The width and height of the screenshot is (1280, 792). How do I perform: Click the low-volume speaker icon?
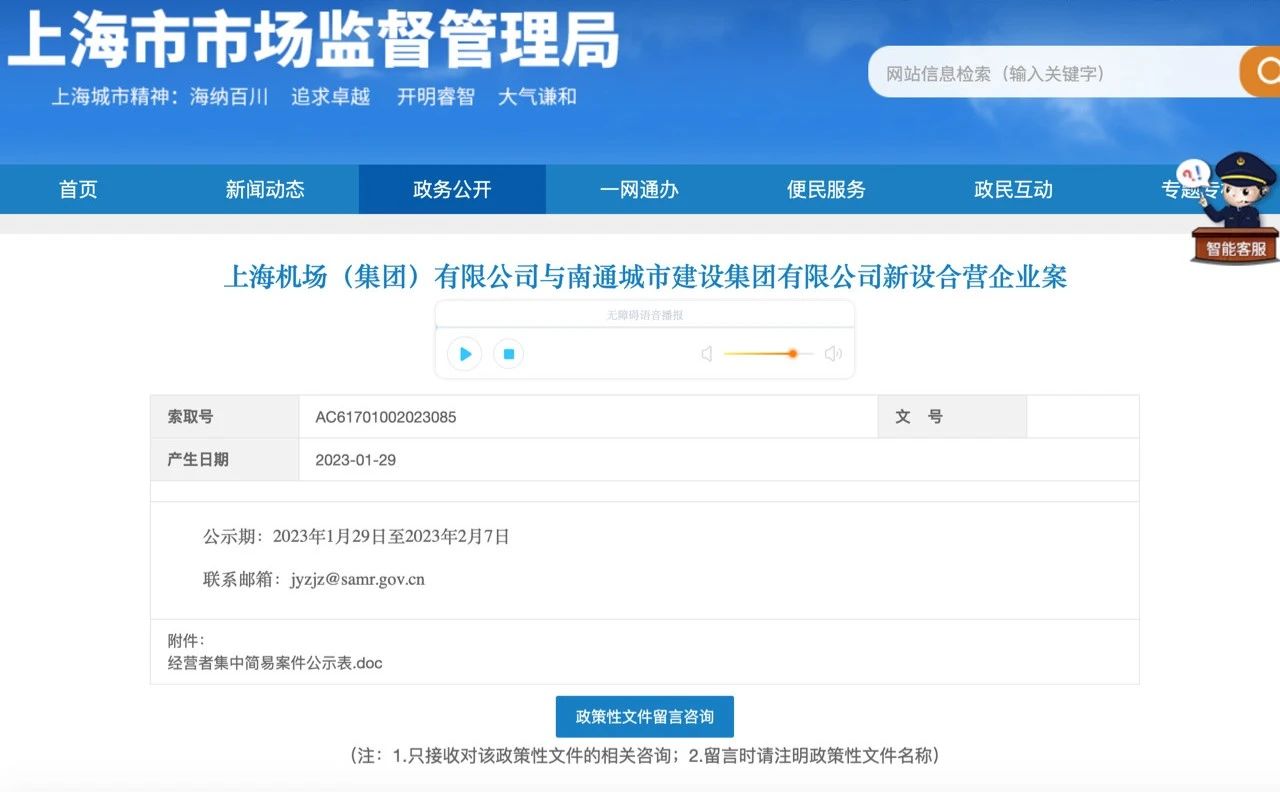[x=707, y=354]
